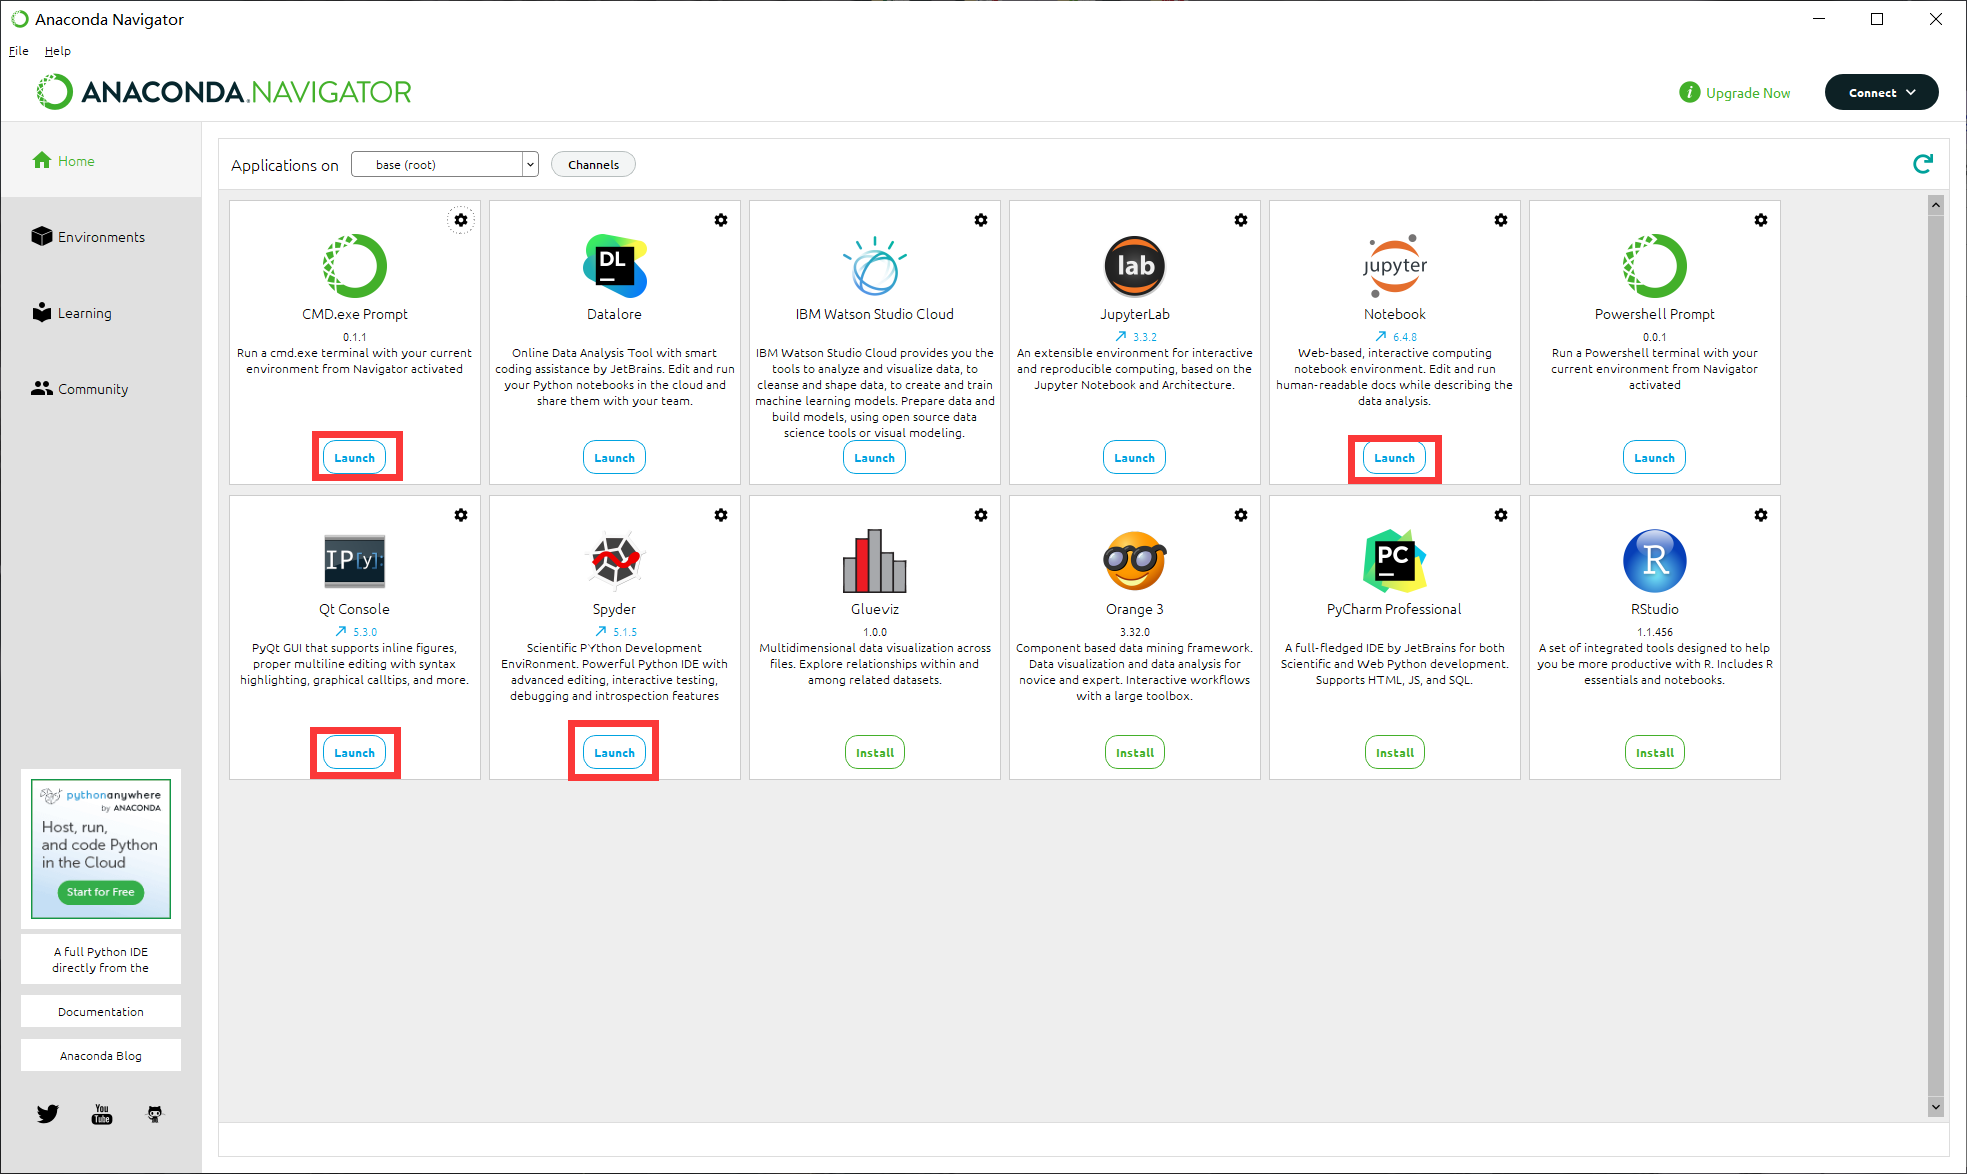Expand the Connect dropdown button
Screen dimensions: 1967x1174
click(1881, 93)
